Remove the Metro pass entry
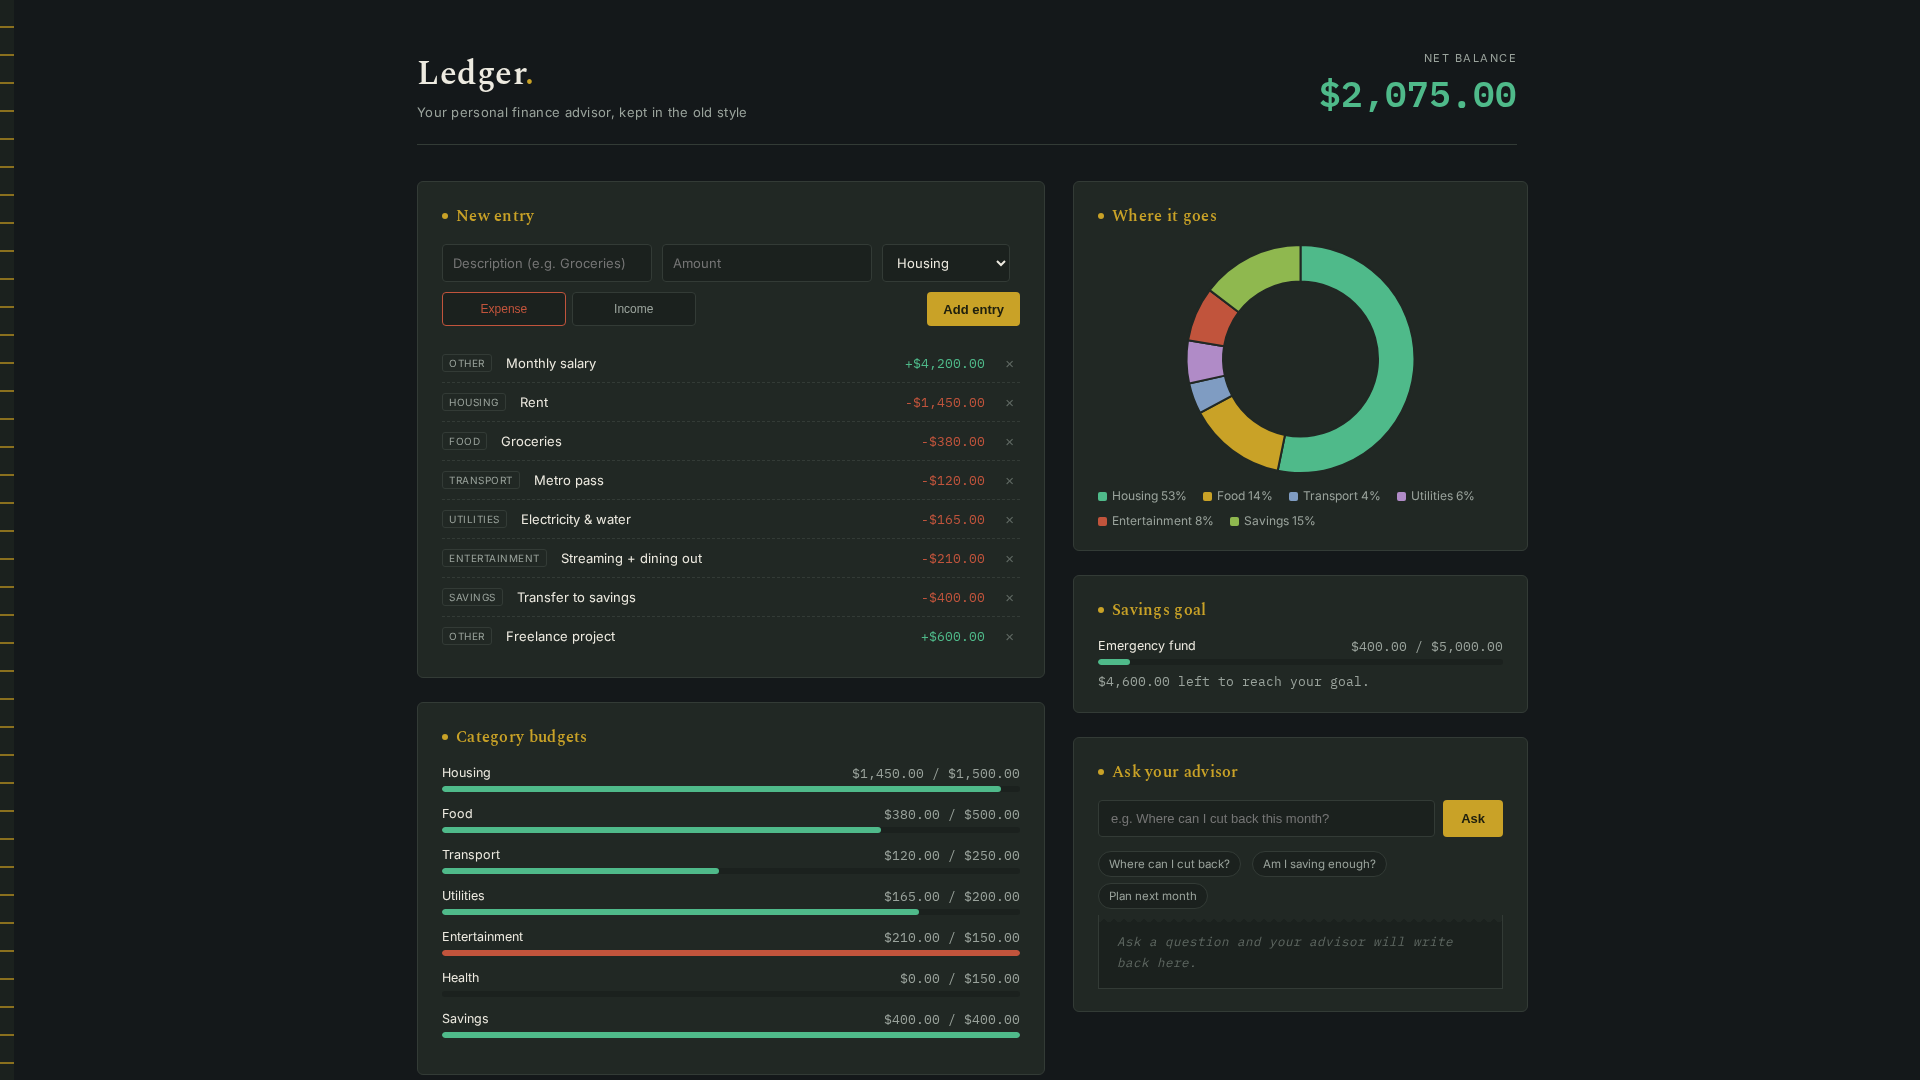This screenshot has width=1920, height=1080. click(x=1009, y=481)
